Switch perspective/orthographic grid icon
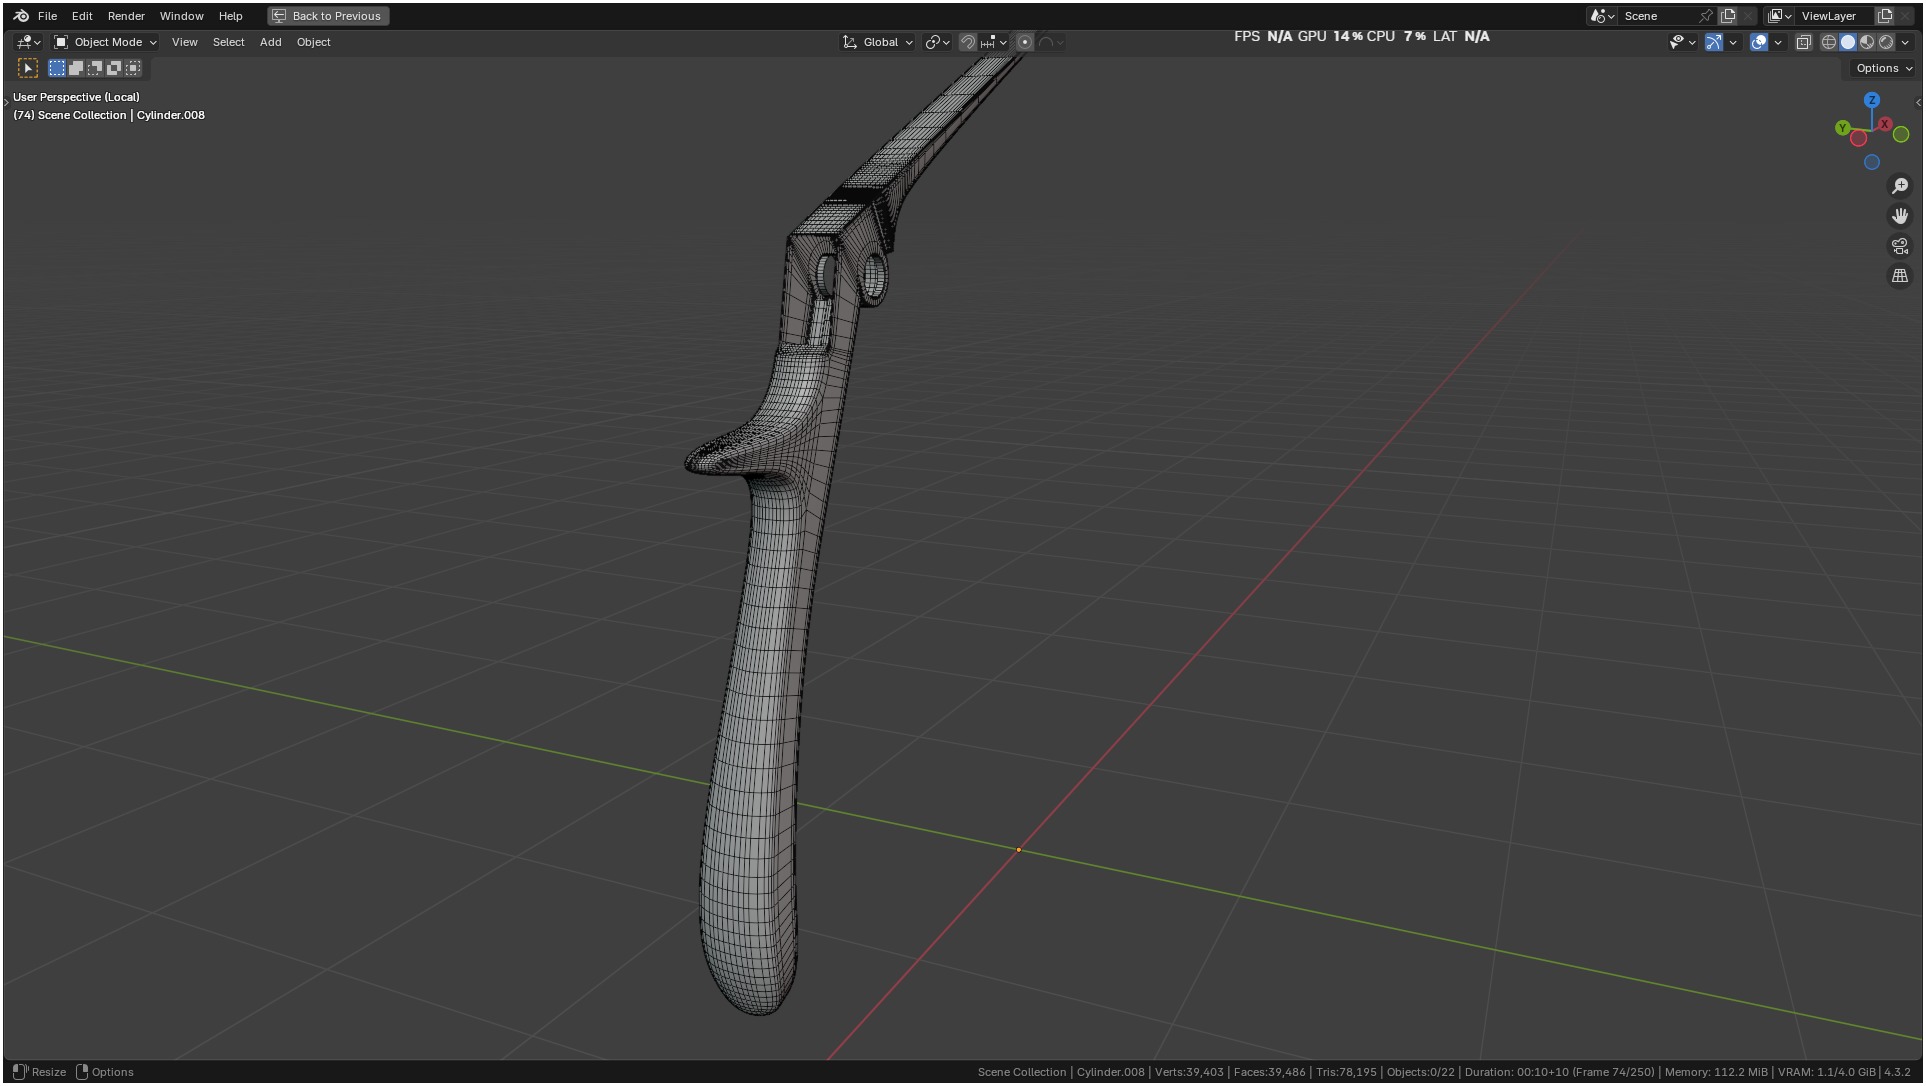Screen dimensions: 1926x1086 coord(1900,276)
